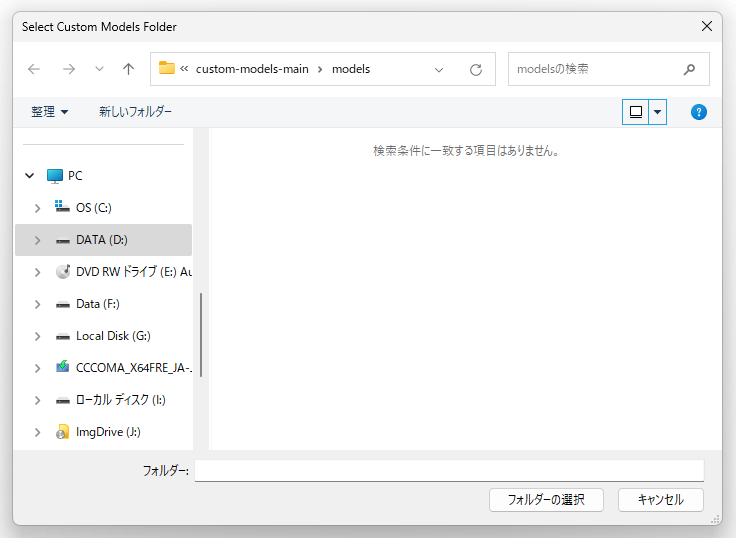Close the Select Custom Models Folder dialog

point(706,26)
